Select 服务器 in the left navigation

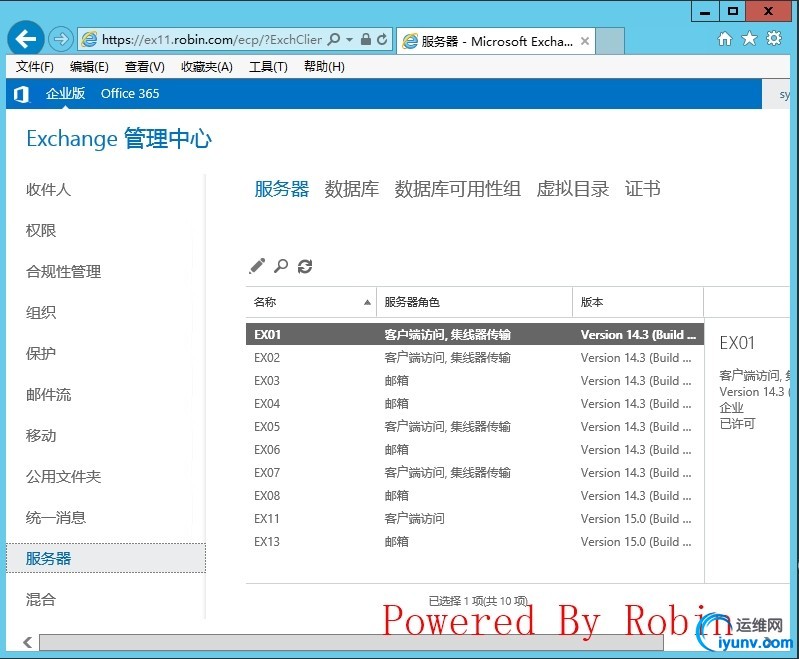coord(105,558)
